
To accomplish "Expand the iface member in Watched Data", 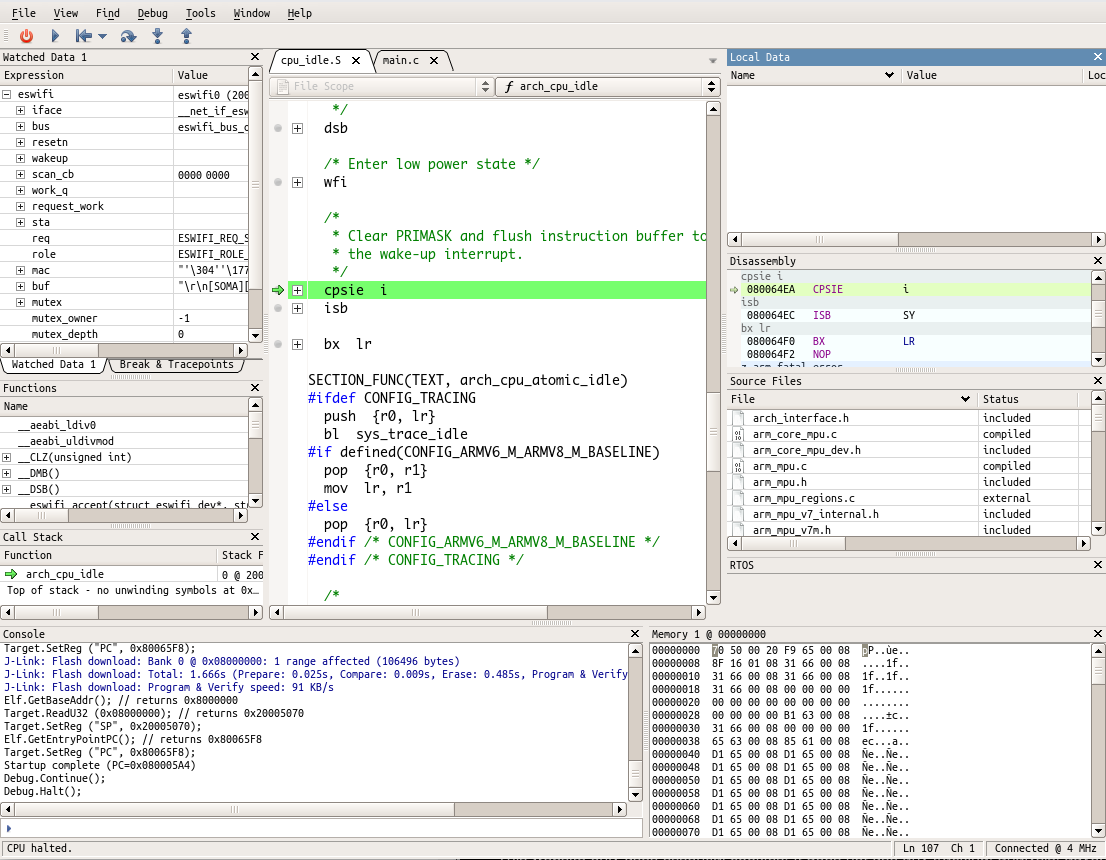I will coord(20,110).
